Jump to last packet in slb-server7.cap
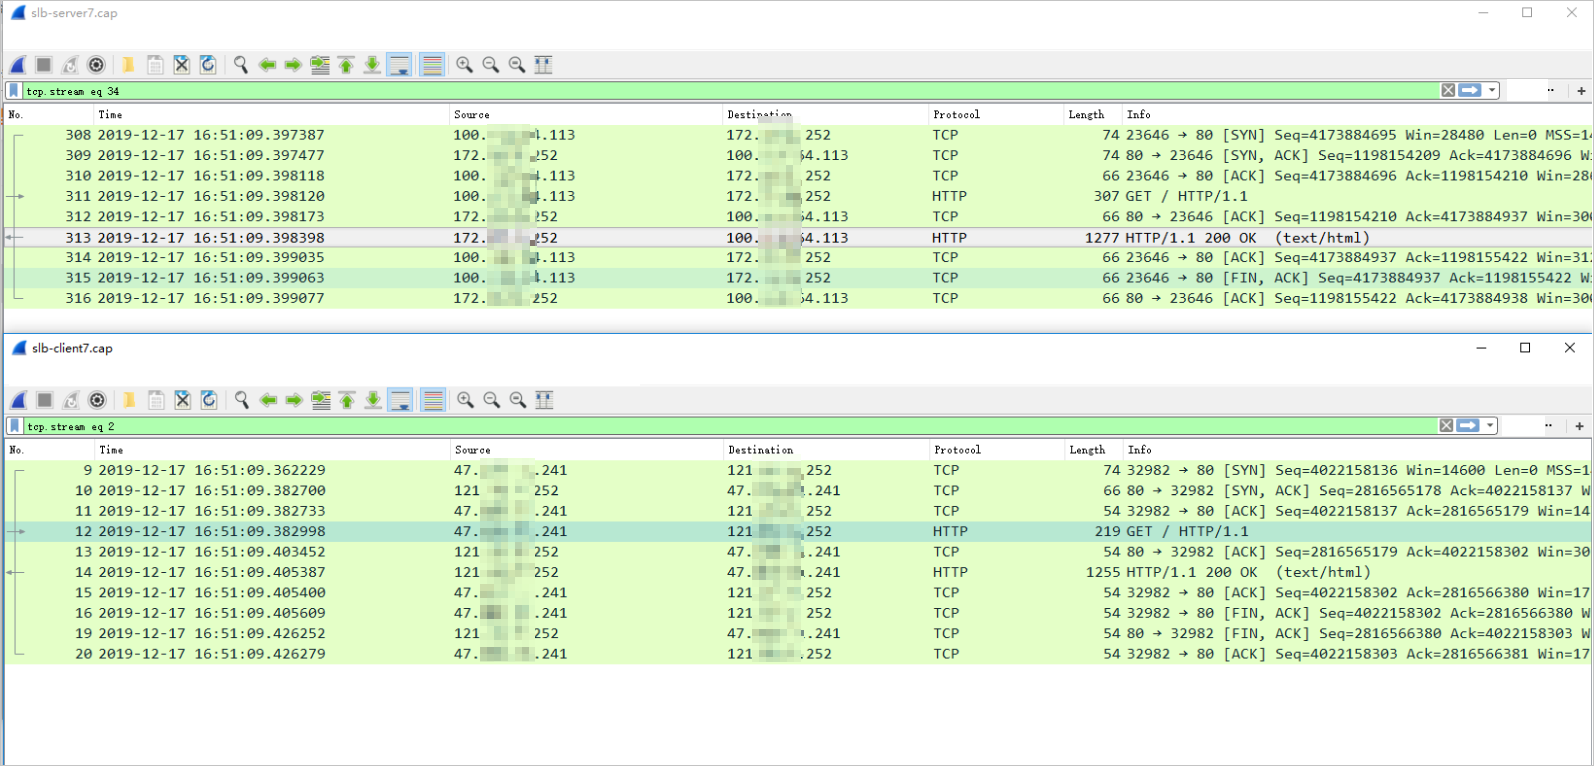The width and height of the screenshot is (1594, 766). 372,65
